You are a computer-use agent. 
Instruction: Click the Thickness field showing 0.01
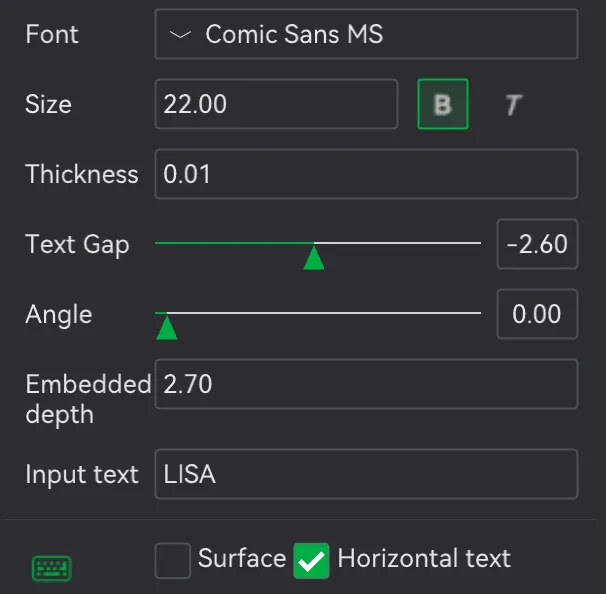coord(366,174)
